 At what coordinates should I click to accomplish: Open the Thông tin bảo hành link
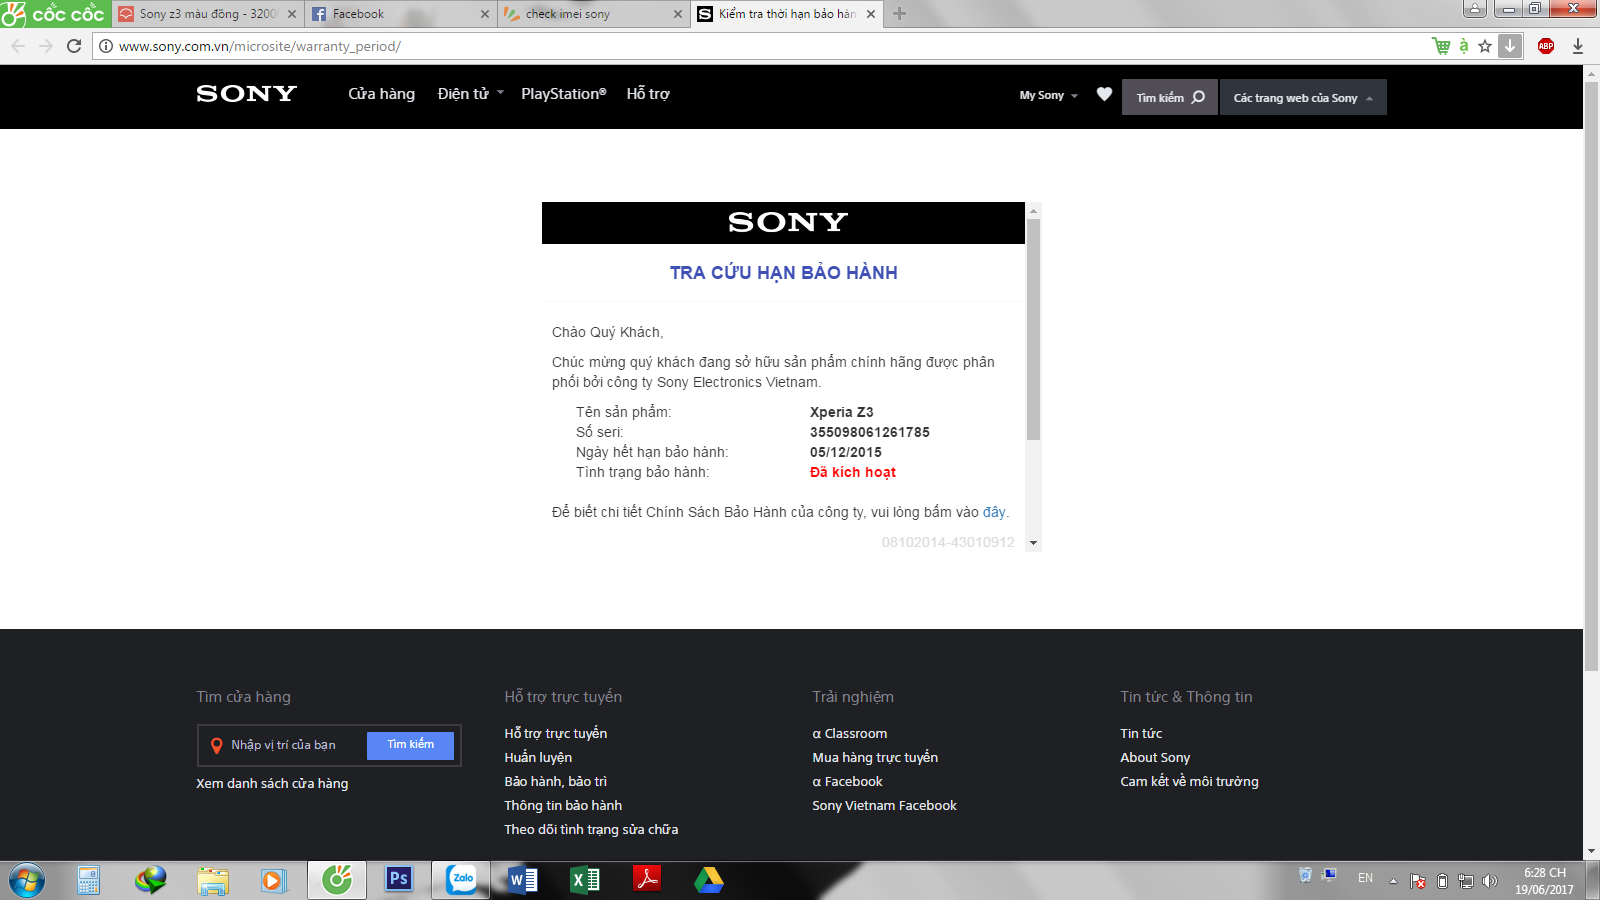(563, 805)
